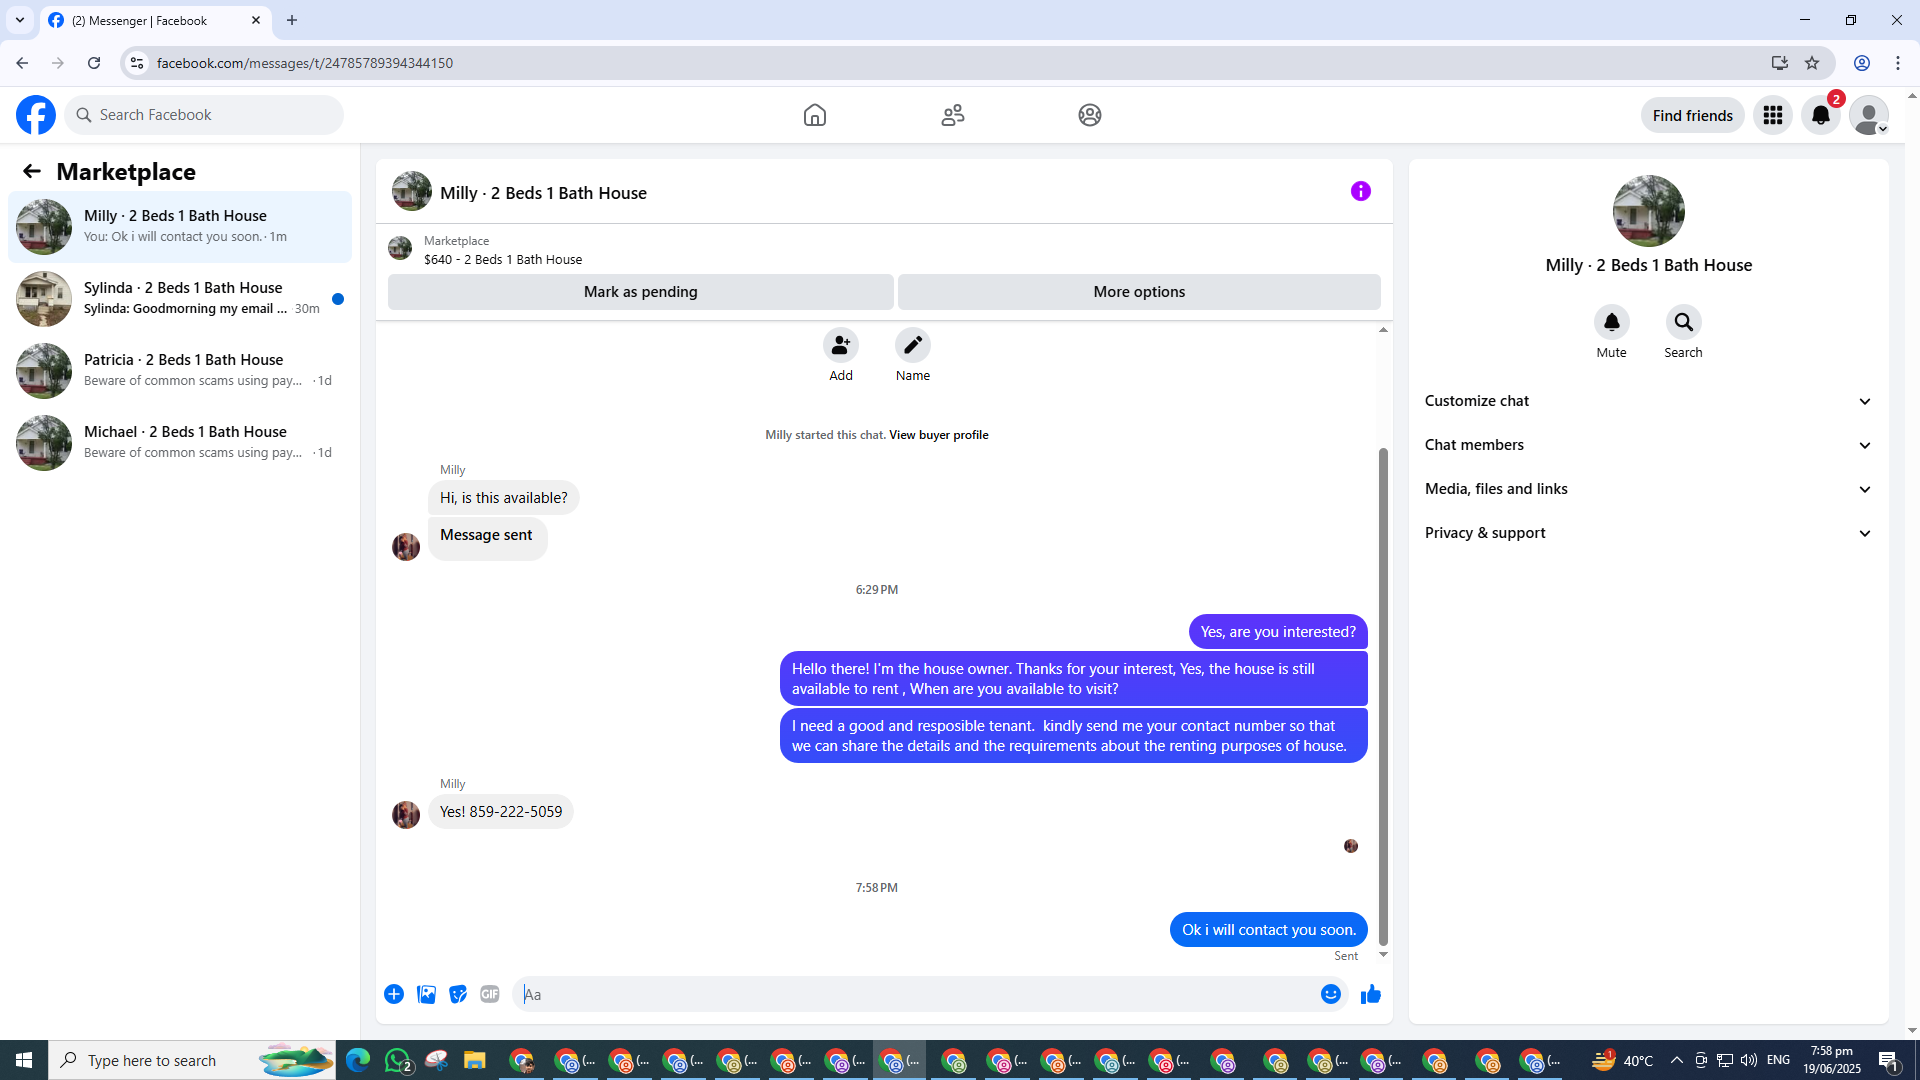Open the Friends icon in top navigation
Screen dimensions: 1920x1080
[x=953, y=115]
